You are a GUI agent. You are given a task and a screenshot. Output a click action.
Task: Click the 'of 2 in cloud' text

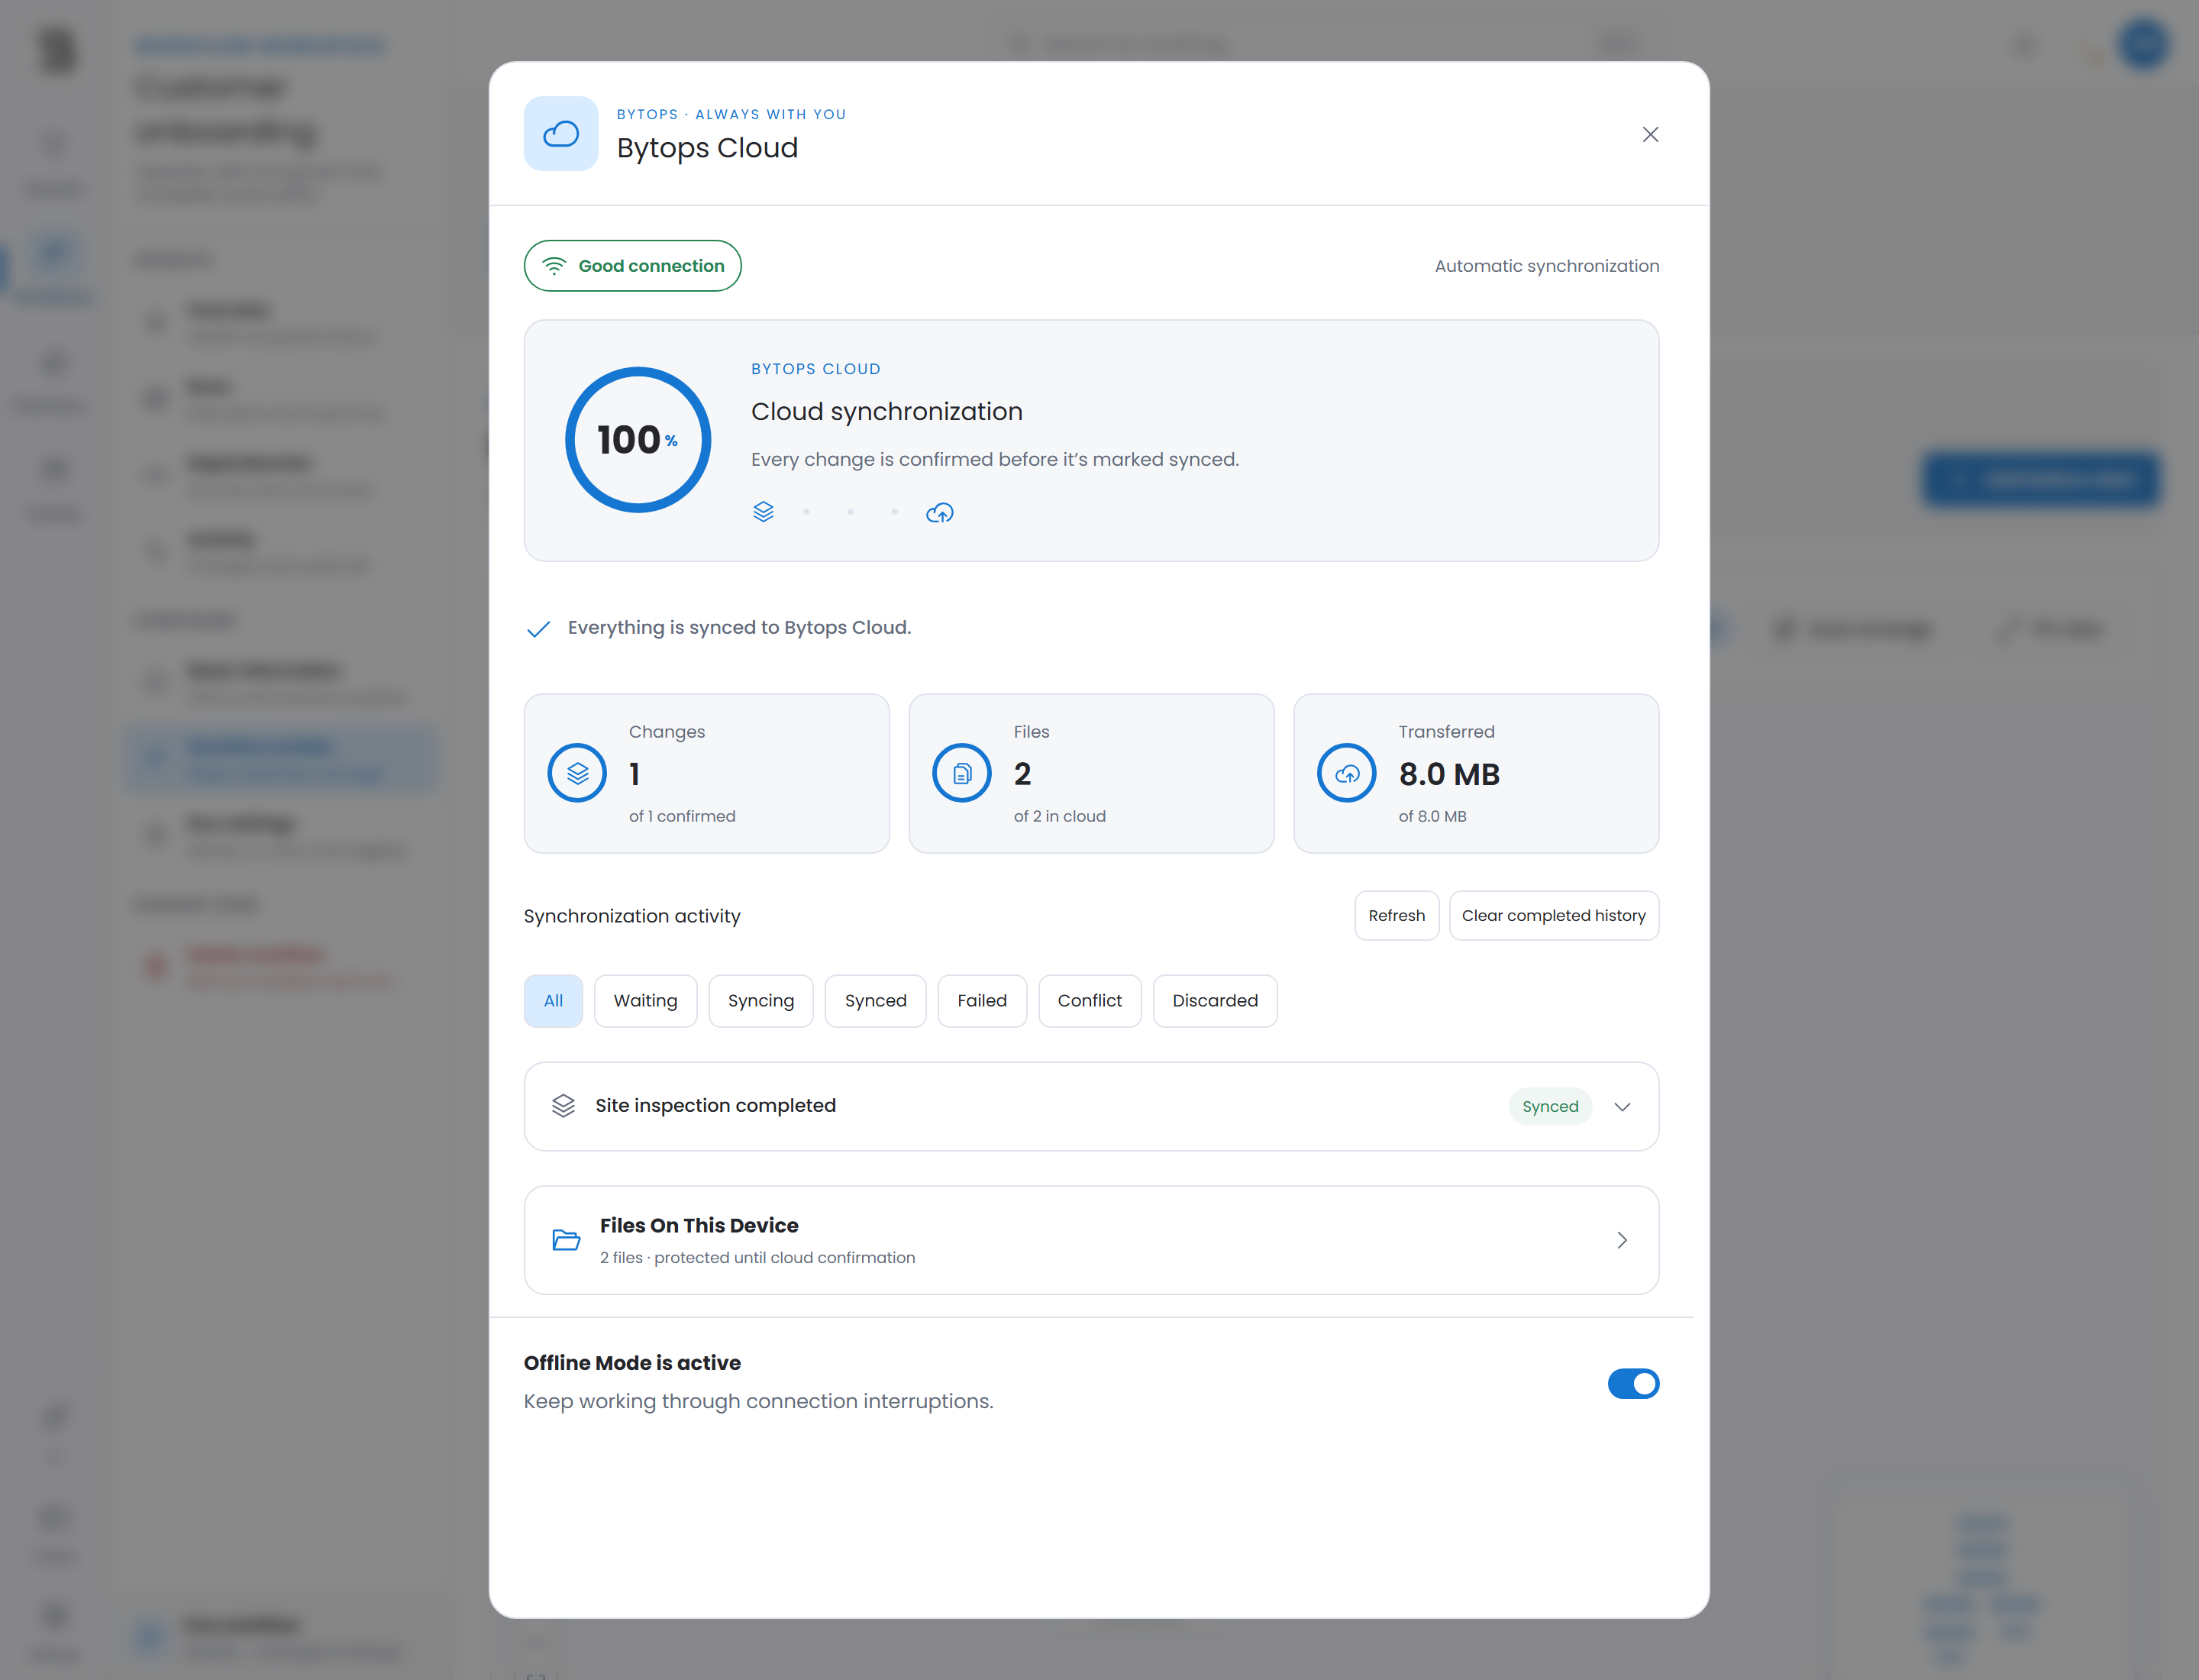pos(1059,816)
